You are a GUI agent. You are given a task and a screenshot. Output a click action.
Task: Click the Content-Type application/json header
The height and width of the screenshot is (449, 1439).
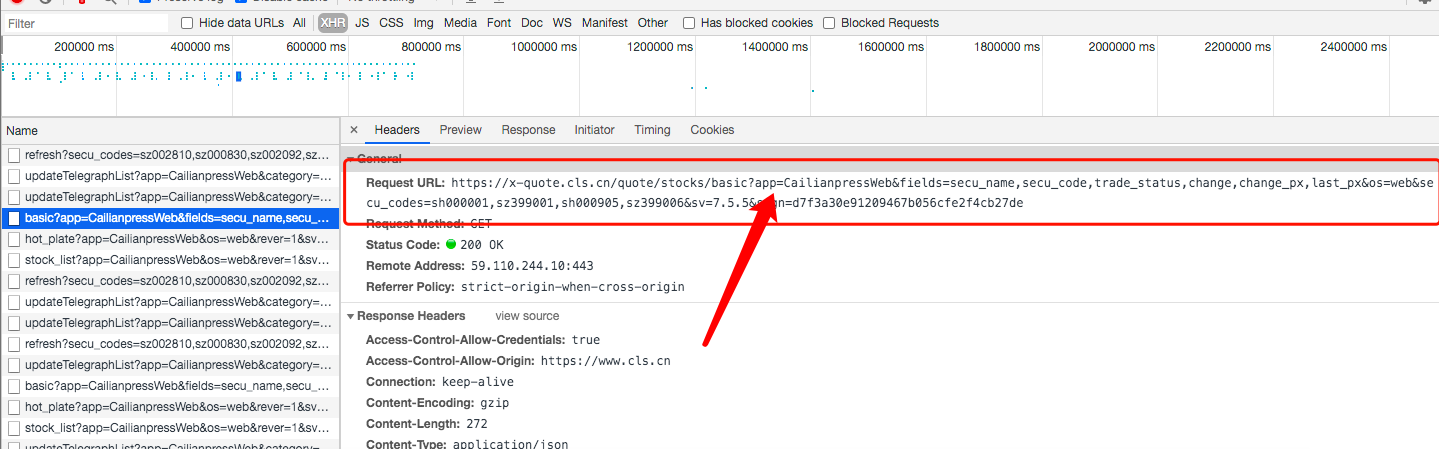coord(467,443)
